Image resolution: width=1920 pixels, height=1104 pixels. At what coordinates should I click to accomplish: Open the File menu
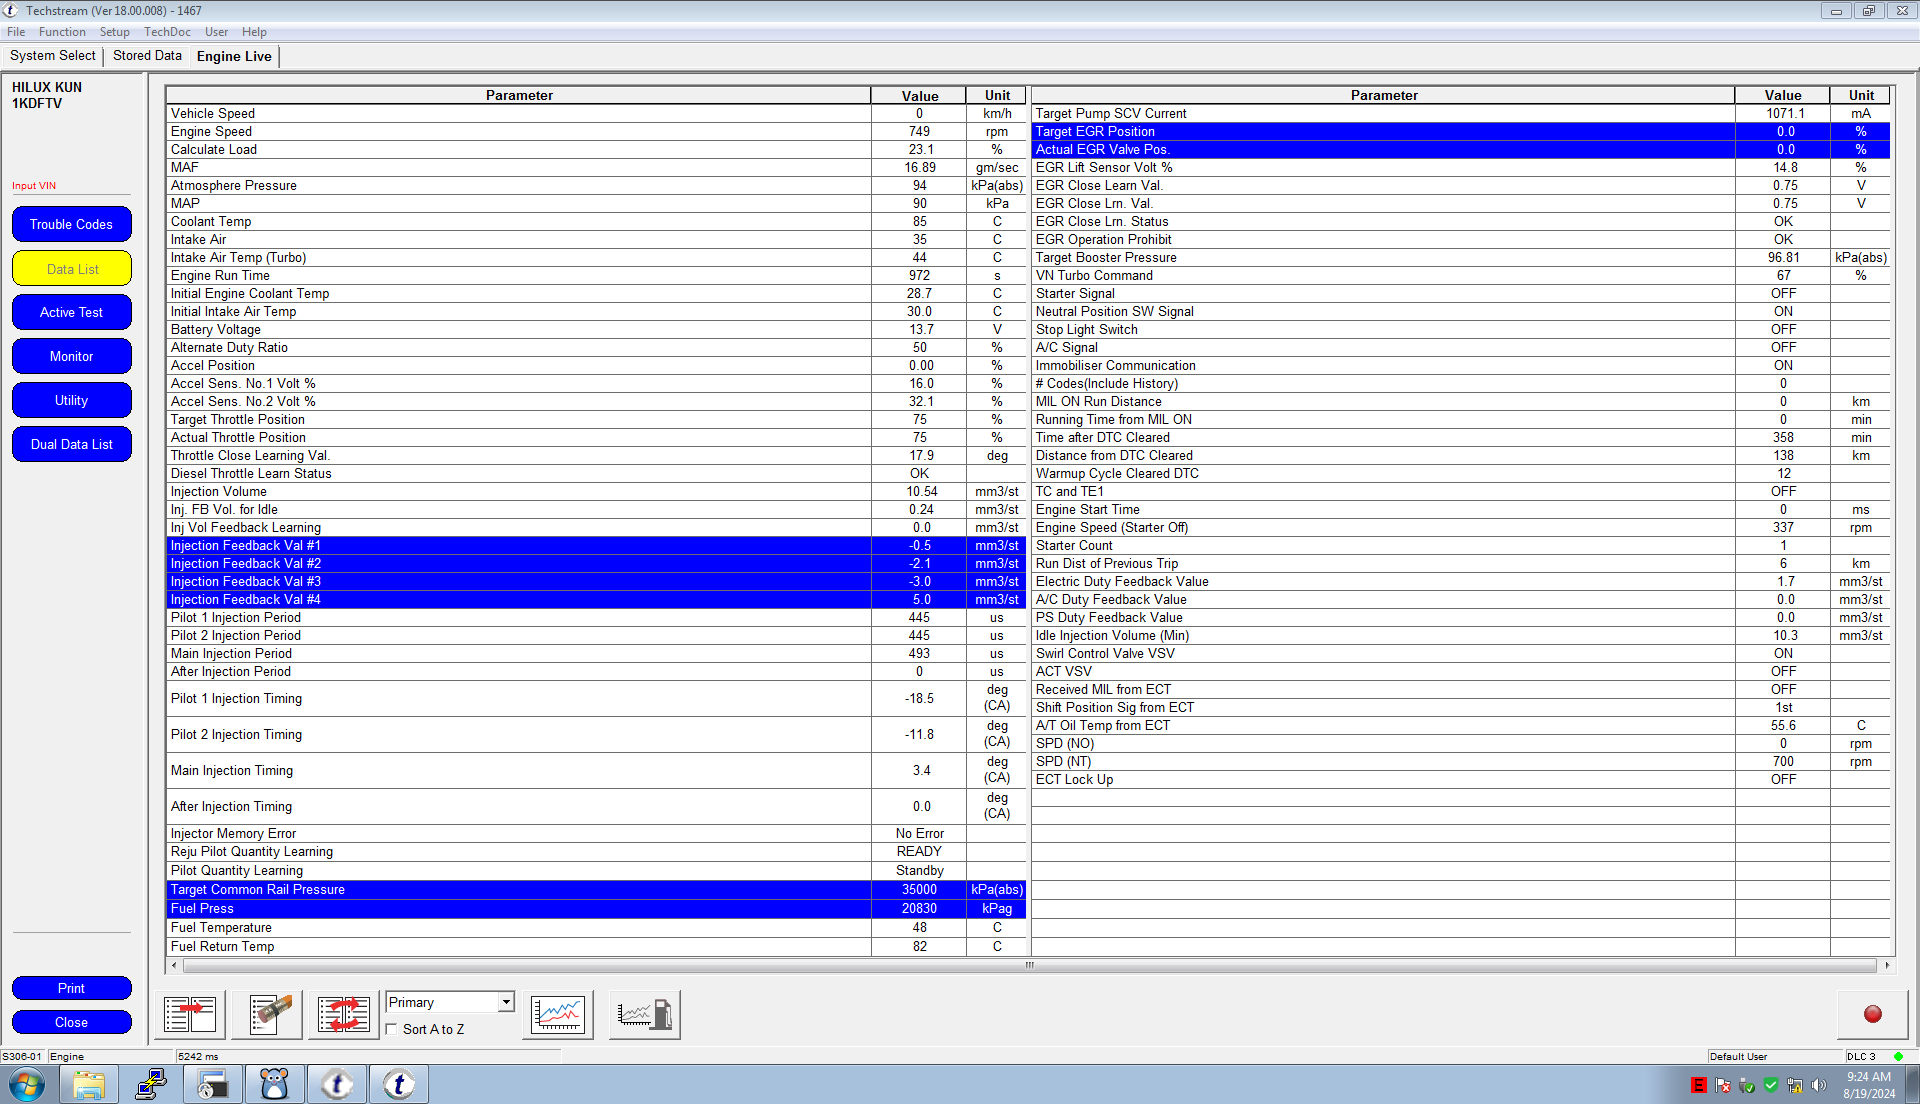(16, 32)
